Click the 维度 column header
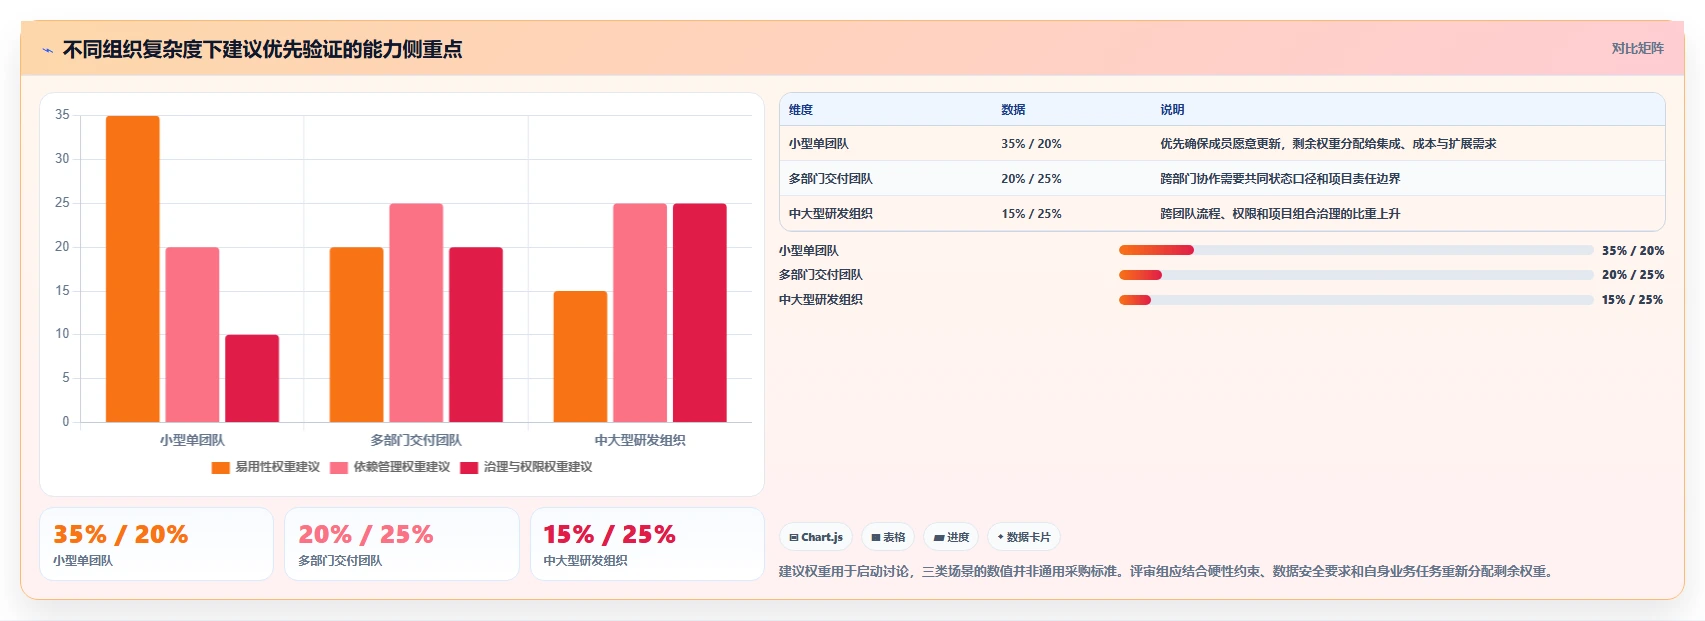The height and width of the screenshot is (621, 1705). [801, 110]
